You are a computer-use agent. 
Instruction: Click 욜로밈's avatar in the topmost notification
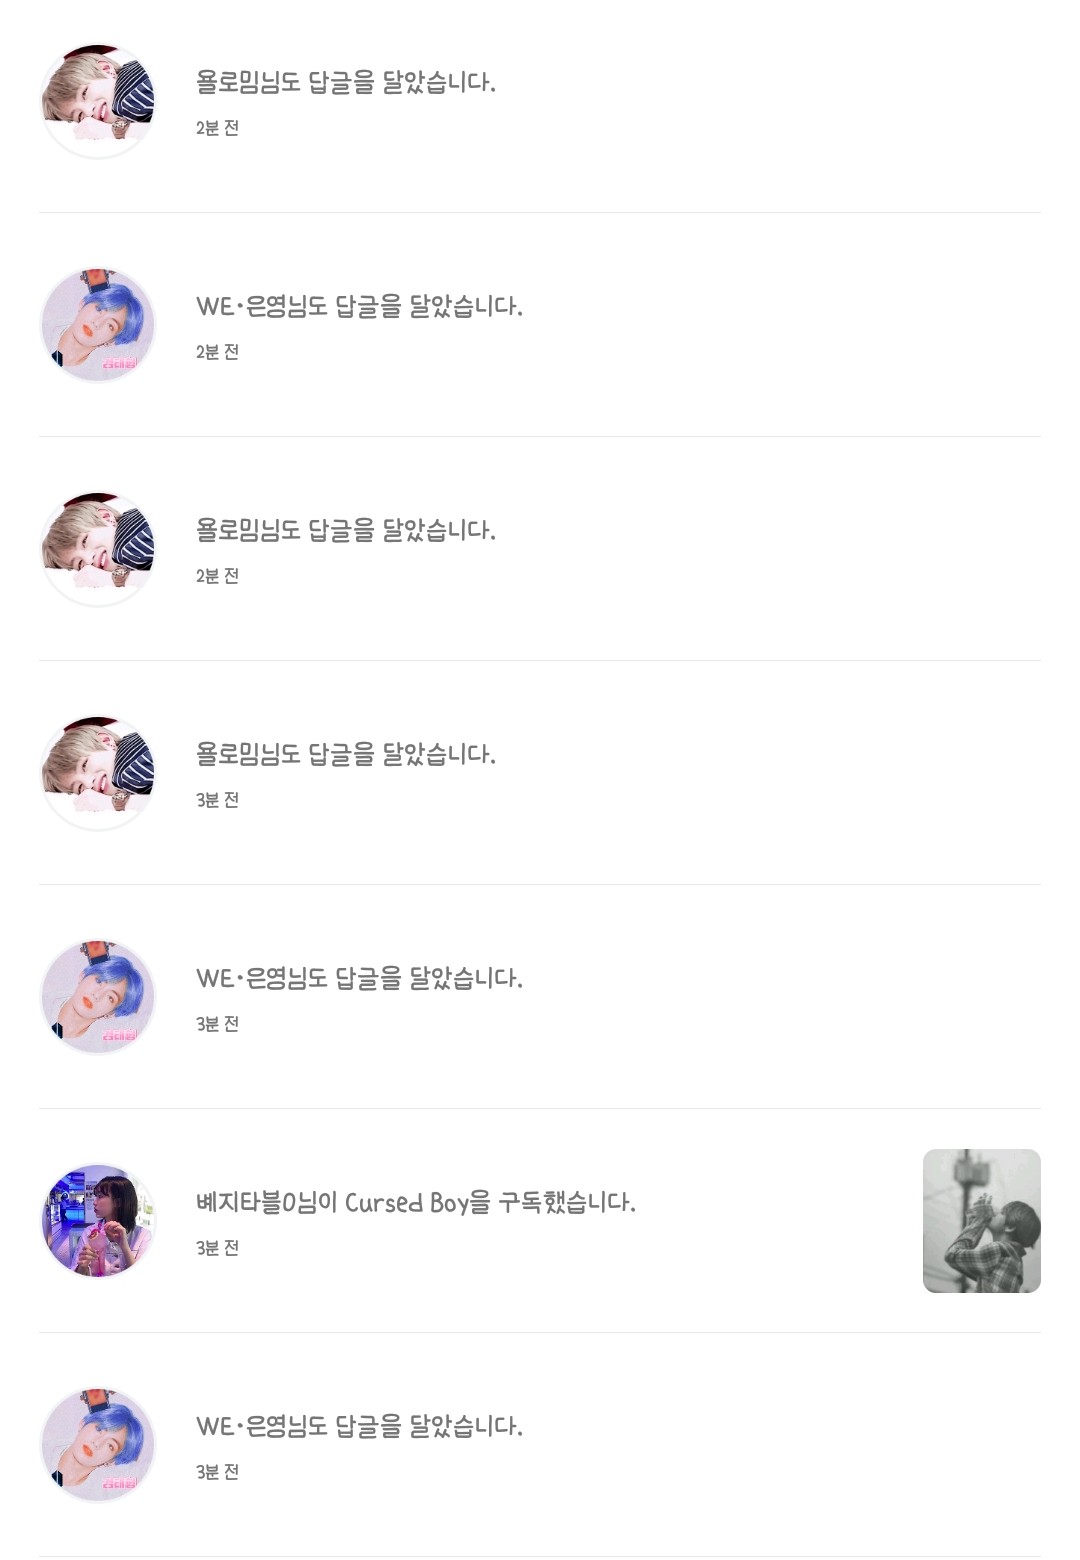pos(98,101)
